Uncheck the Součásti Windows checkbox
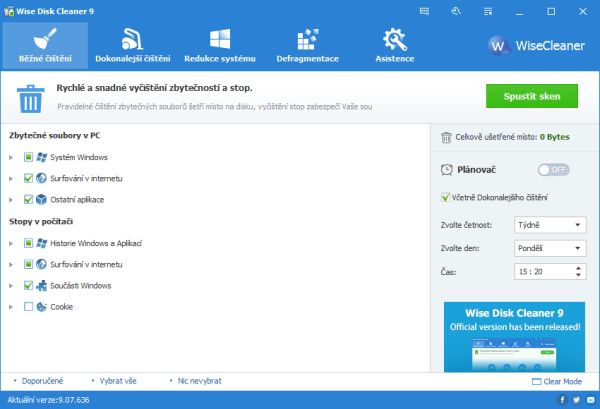The image size is (600, 409). [x=28, y=285]
